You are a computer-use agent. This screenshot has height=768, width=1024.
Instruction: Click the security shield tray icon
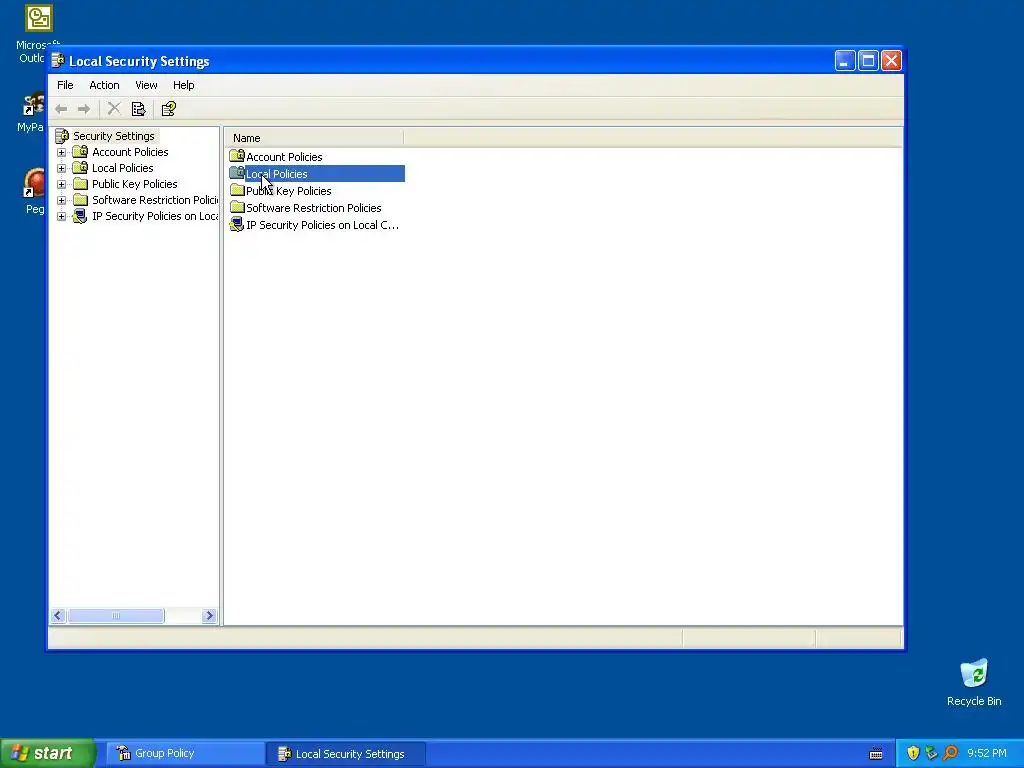(x=913, y=753)
